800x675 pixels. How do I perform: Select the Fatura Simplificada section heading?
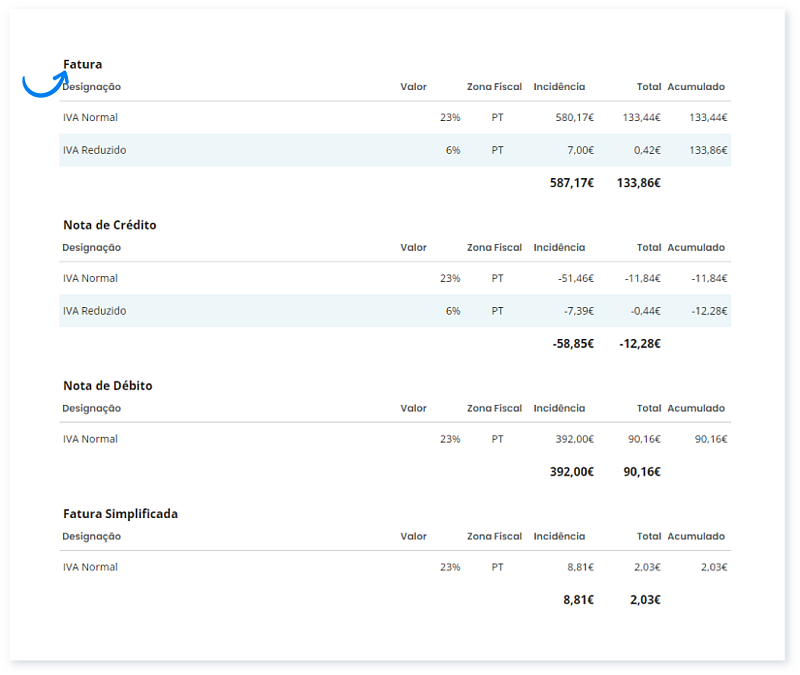point(120,514)
